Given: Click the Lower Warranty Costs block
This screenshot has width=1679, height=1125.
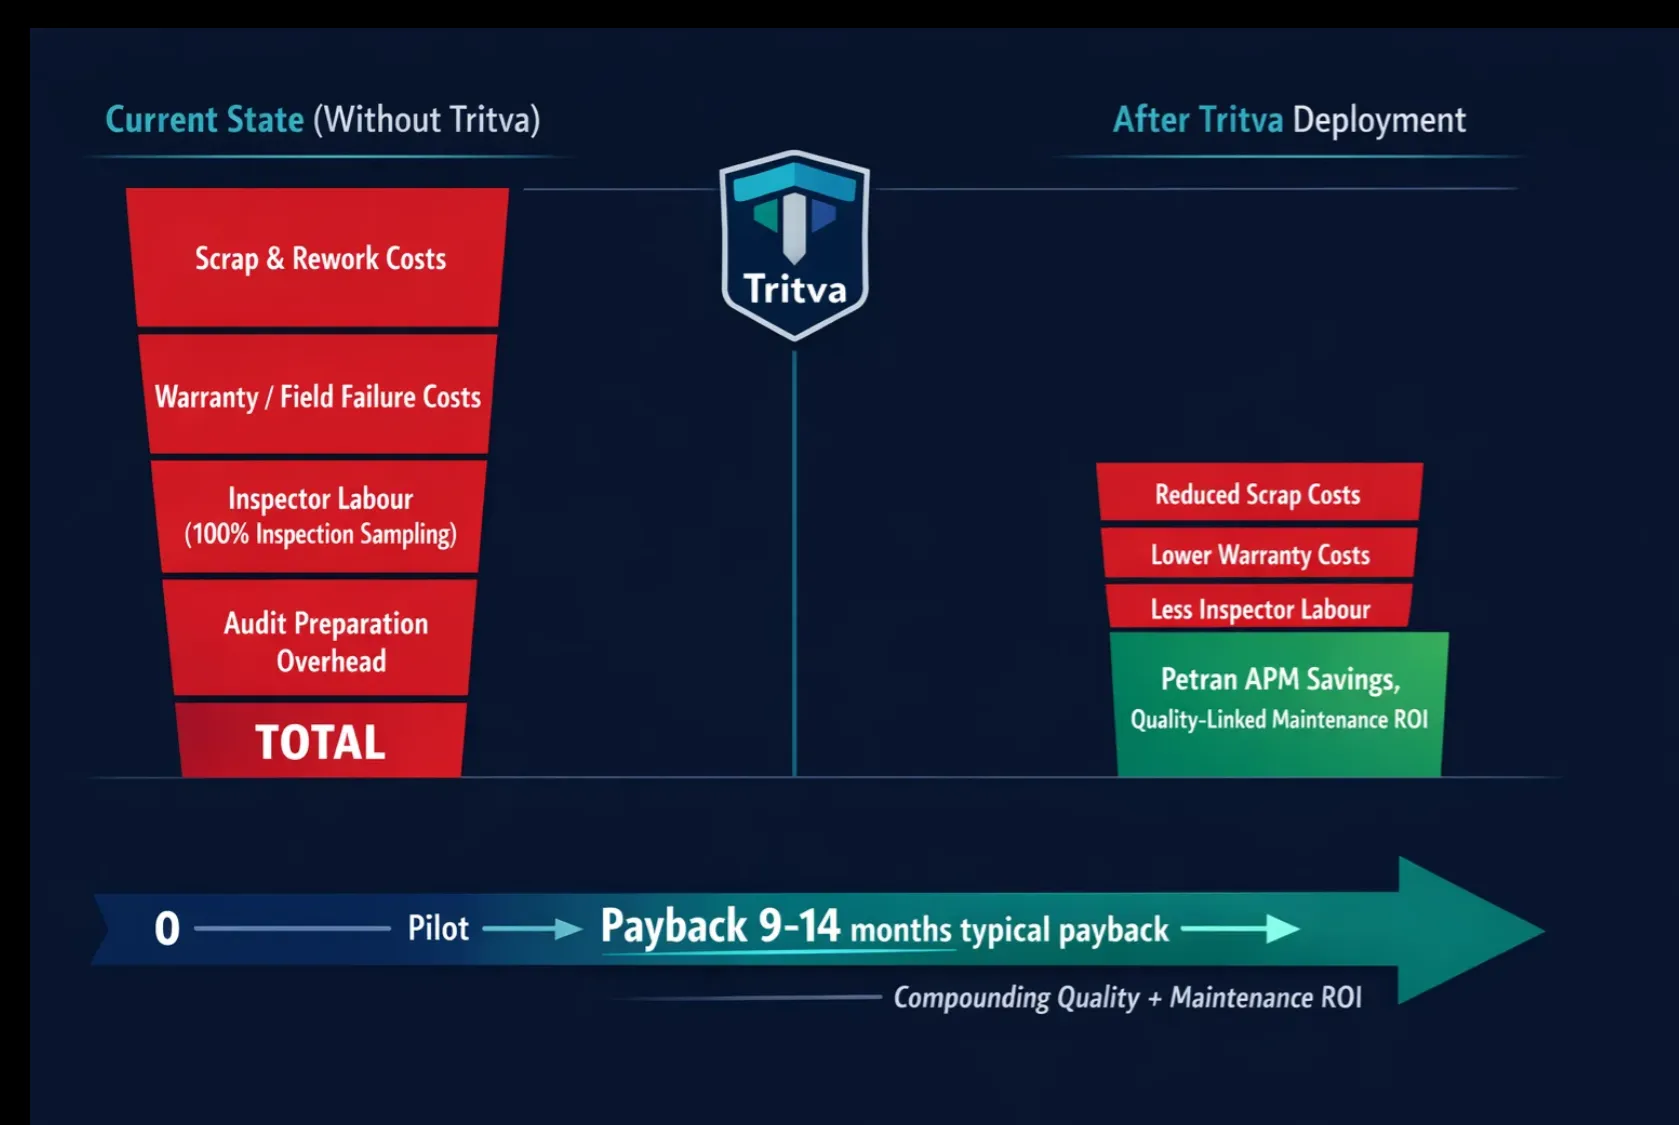Looking at the screenshot, I should pyautogui.click(x=1259, y=554).
